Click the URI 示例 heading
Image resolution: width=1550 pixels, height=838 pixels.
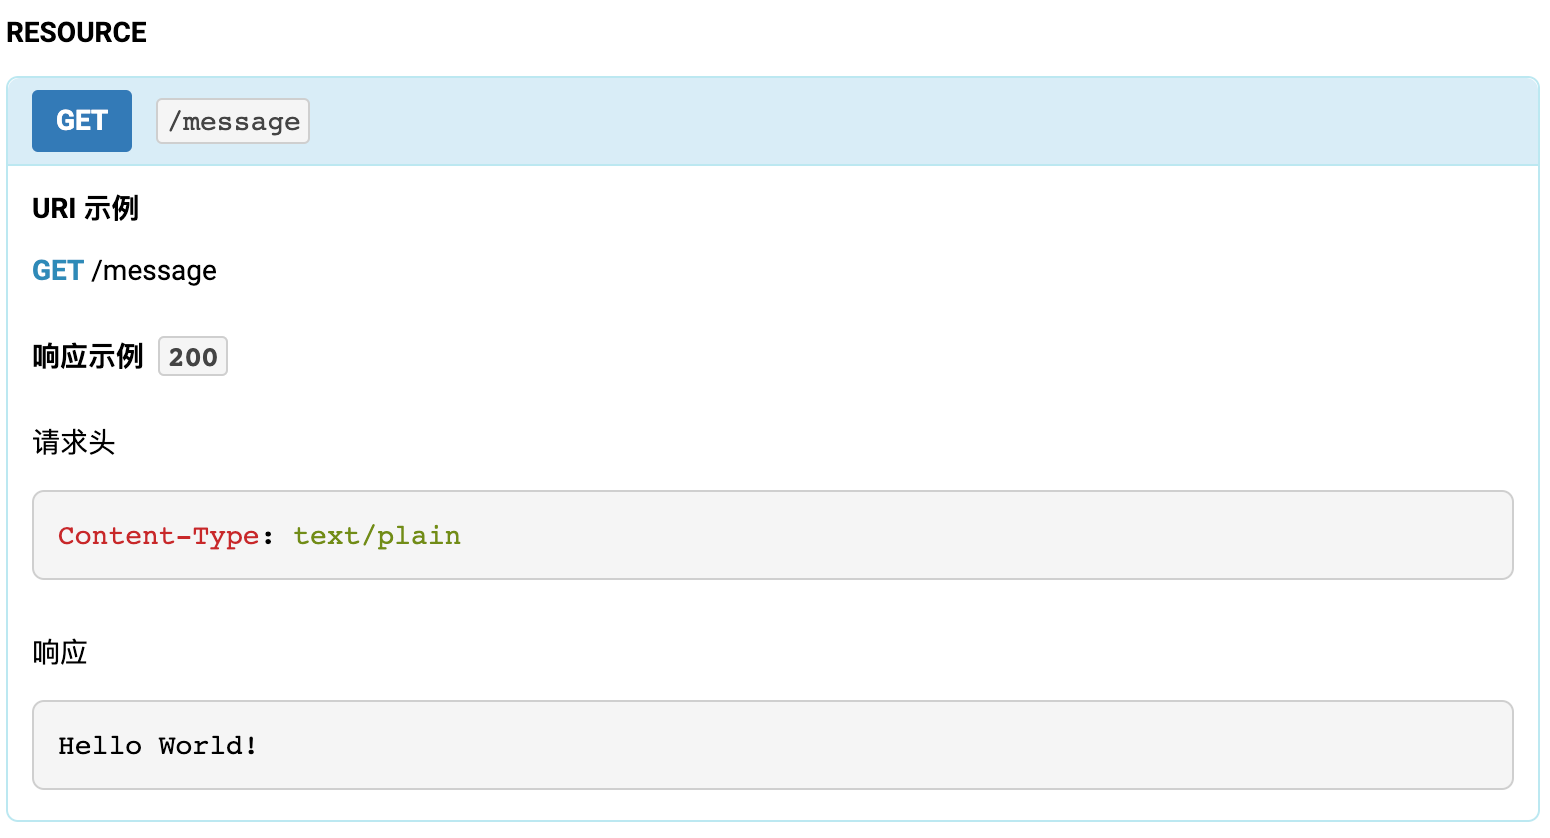click(x=85, y=208)
